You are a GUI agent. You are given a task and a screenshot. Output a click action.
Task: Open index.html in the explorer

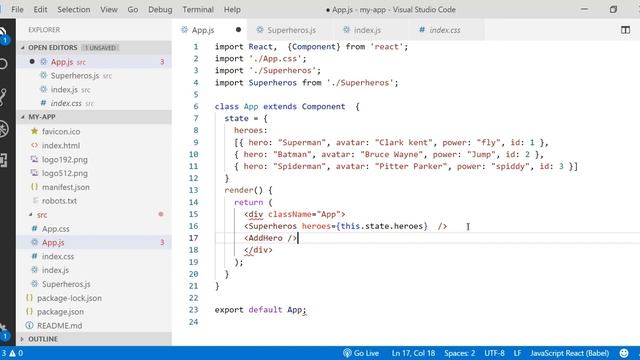point(94,145)
